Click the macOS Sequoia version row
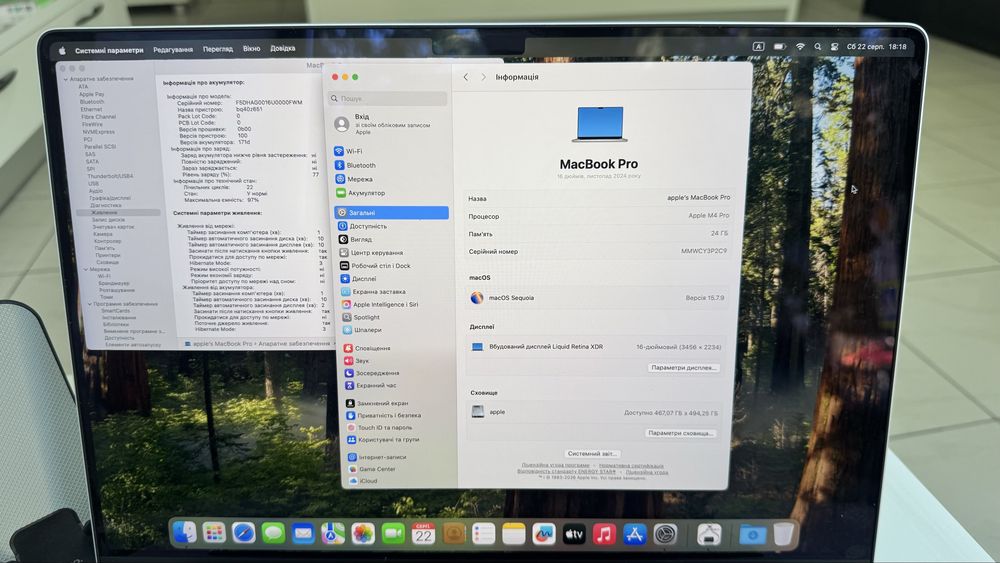This screenshot has height=563, width=1000. (598, 298)
